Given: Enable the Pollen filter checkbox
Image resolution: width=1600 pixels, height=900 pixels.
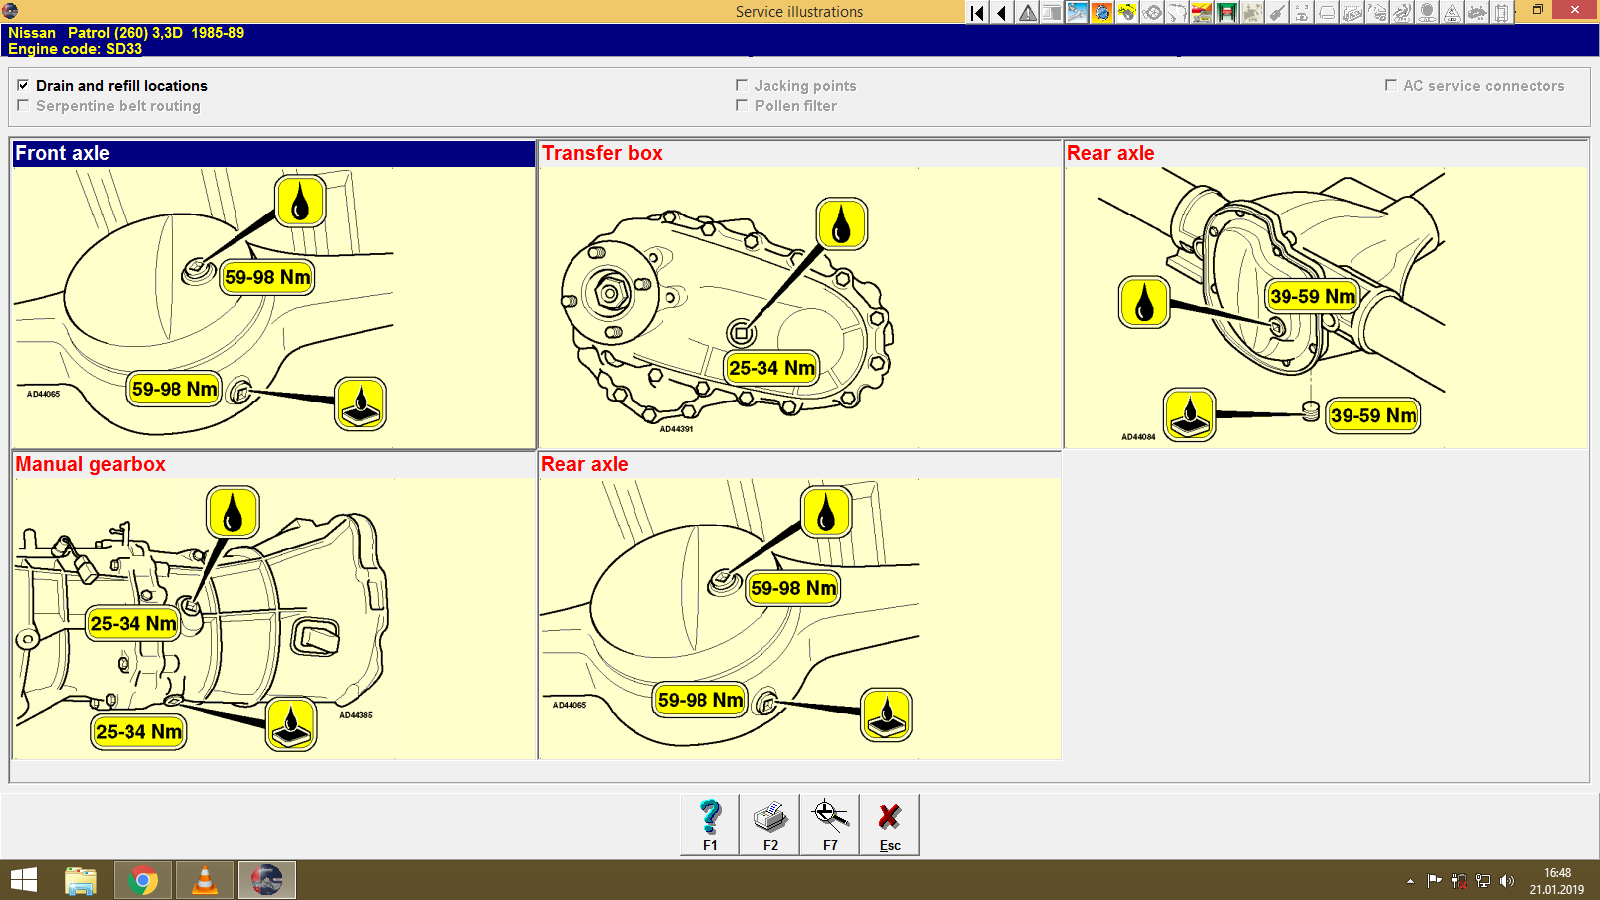Looking at the screenshot, I should [x=742, y=106].
